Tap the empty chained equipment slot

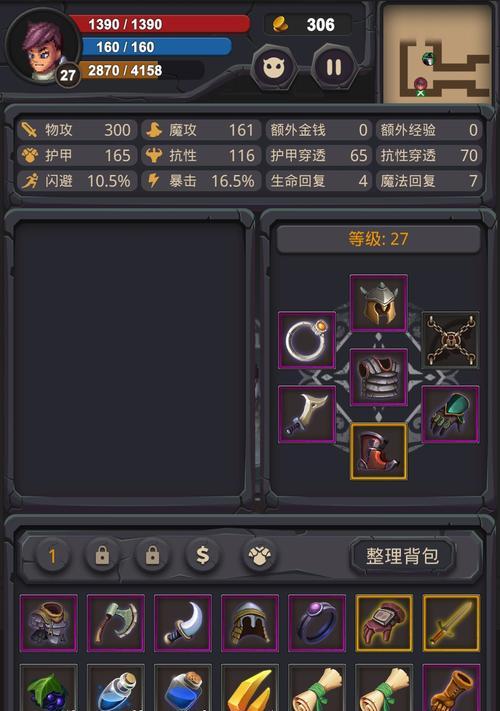pos(451,340)
